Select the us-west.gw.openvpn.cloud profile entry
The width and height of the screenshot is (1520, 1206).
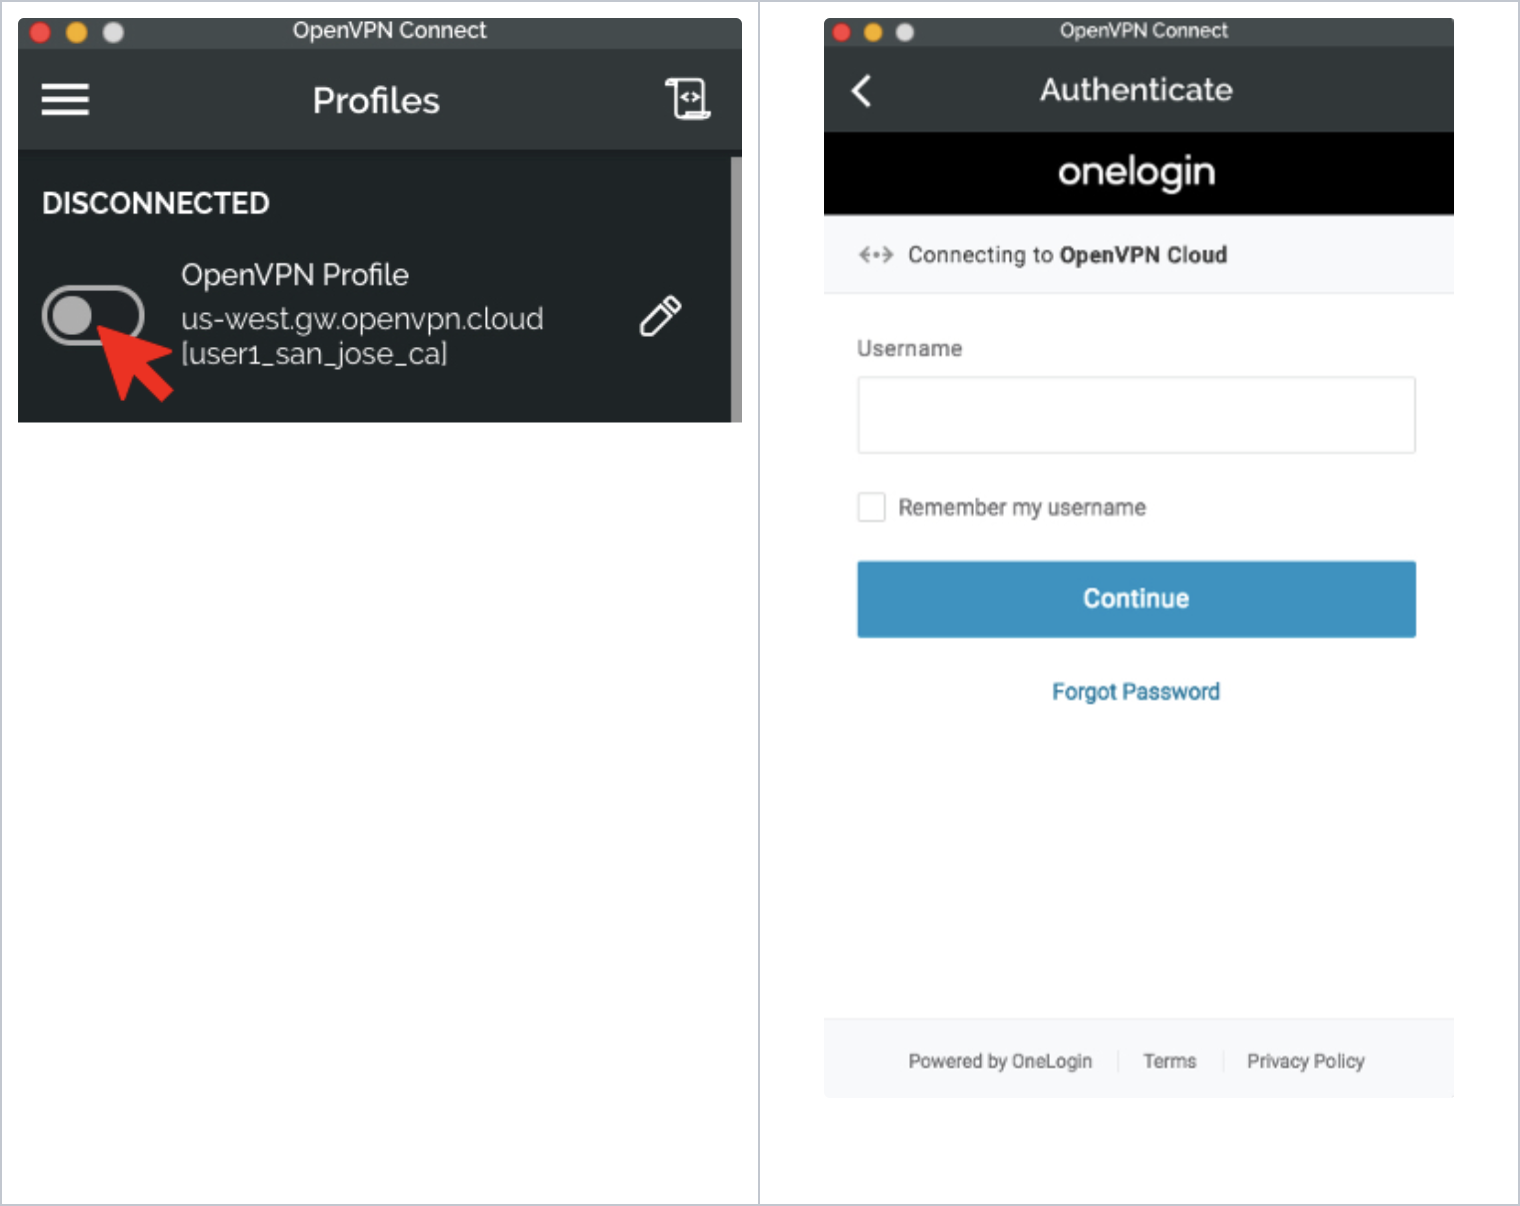(362, 318)
